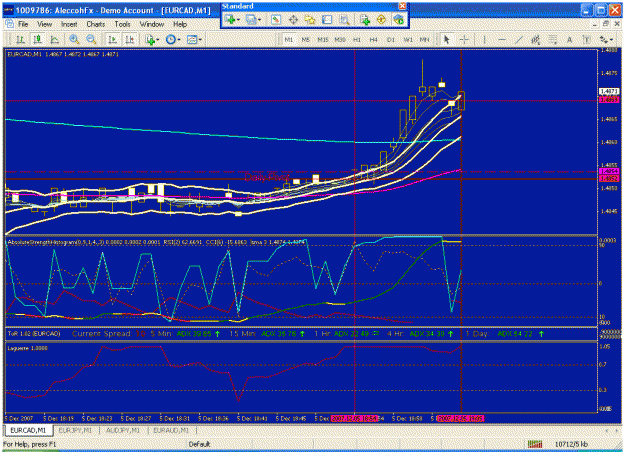Image resolution: width=625 pixels, height=452 pixels.
Task: Switch to the EURAUD,M1 chart tab
Action: click(x=171, y=430)
